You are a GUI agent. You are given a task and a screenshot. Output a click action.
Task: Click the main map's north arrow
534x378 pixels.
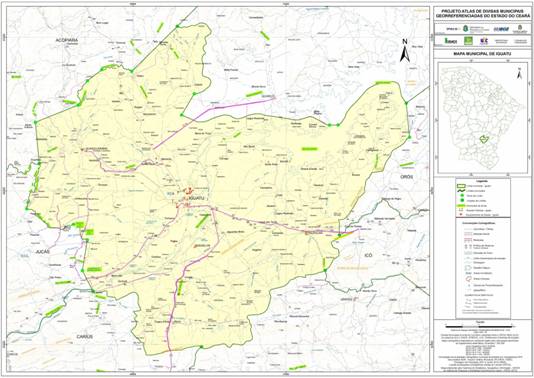pyautogui.click(x=404, y=51)
